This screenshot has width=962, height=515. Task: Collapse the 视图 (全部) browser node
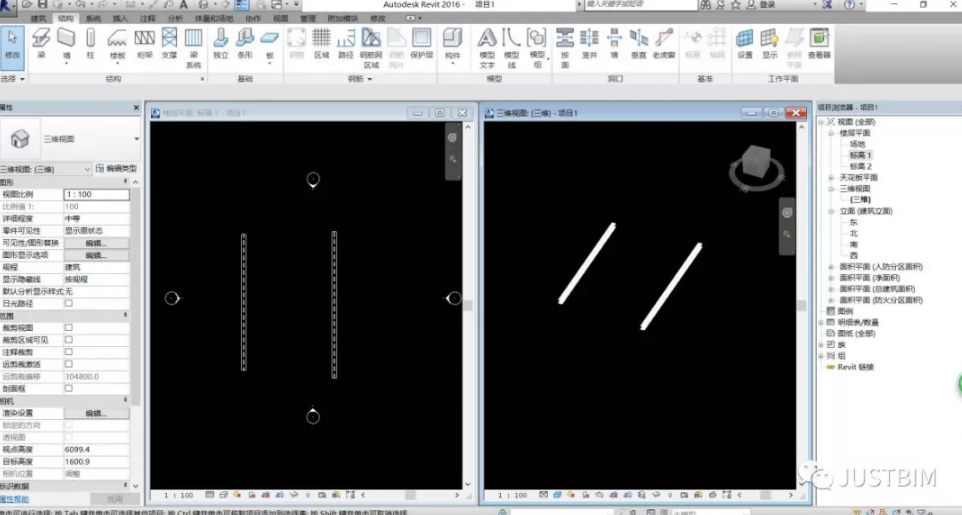(821, 122)
